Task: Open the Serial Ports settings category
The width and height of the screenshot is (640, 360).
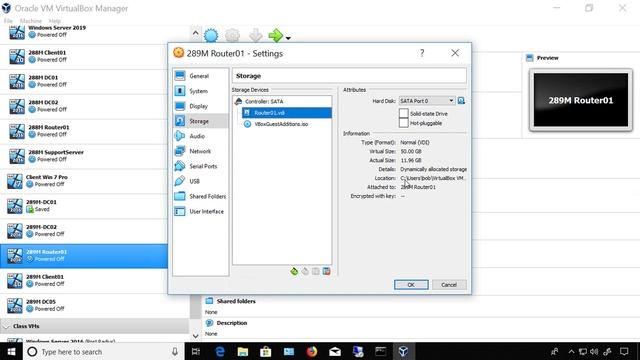Action: [x=200, y=167]
